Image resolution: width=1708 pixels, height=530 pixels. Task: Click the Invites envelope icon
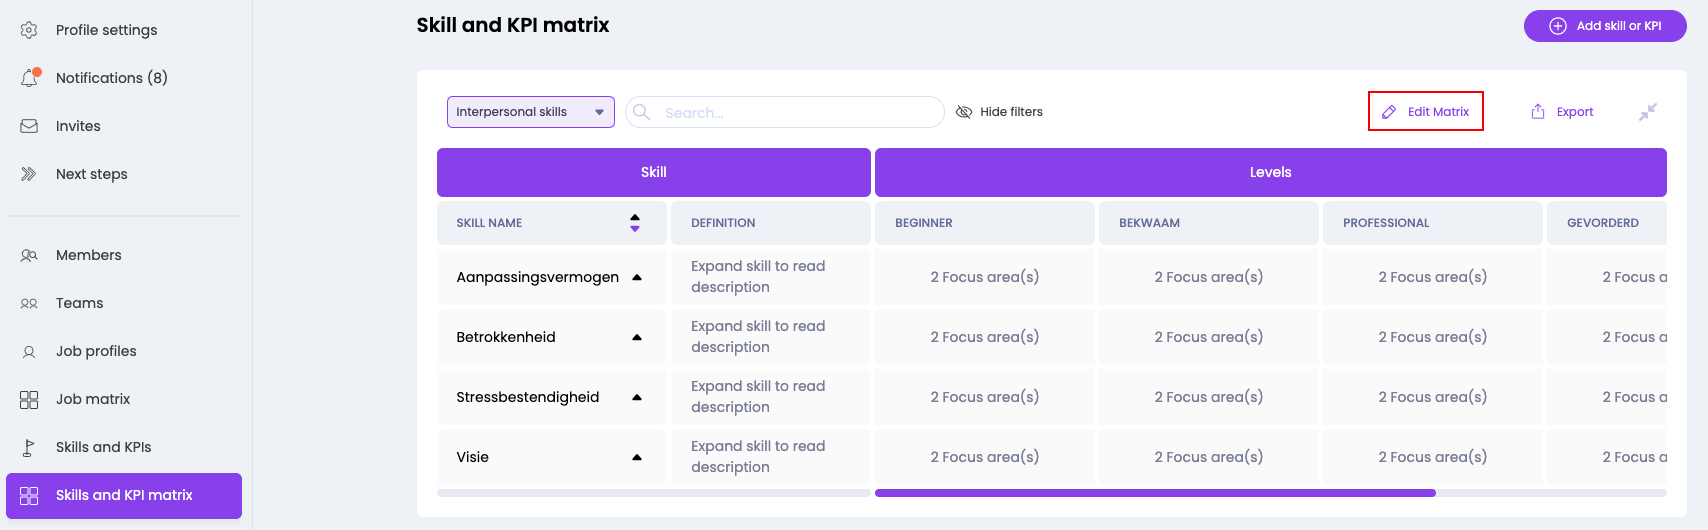(29, 126)
